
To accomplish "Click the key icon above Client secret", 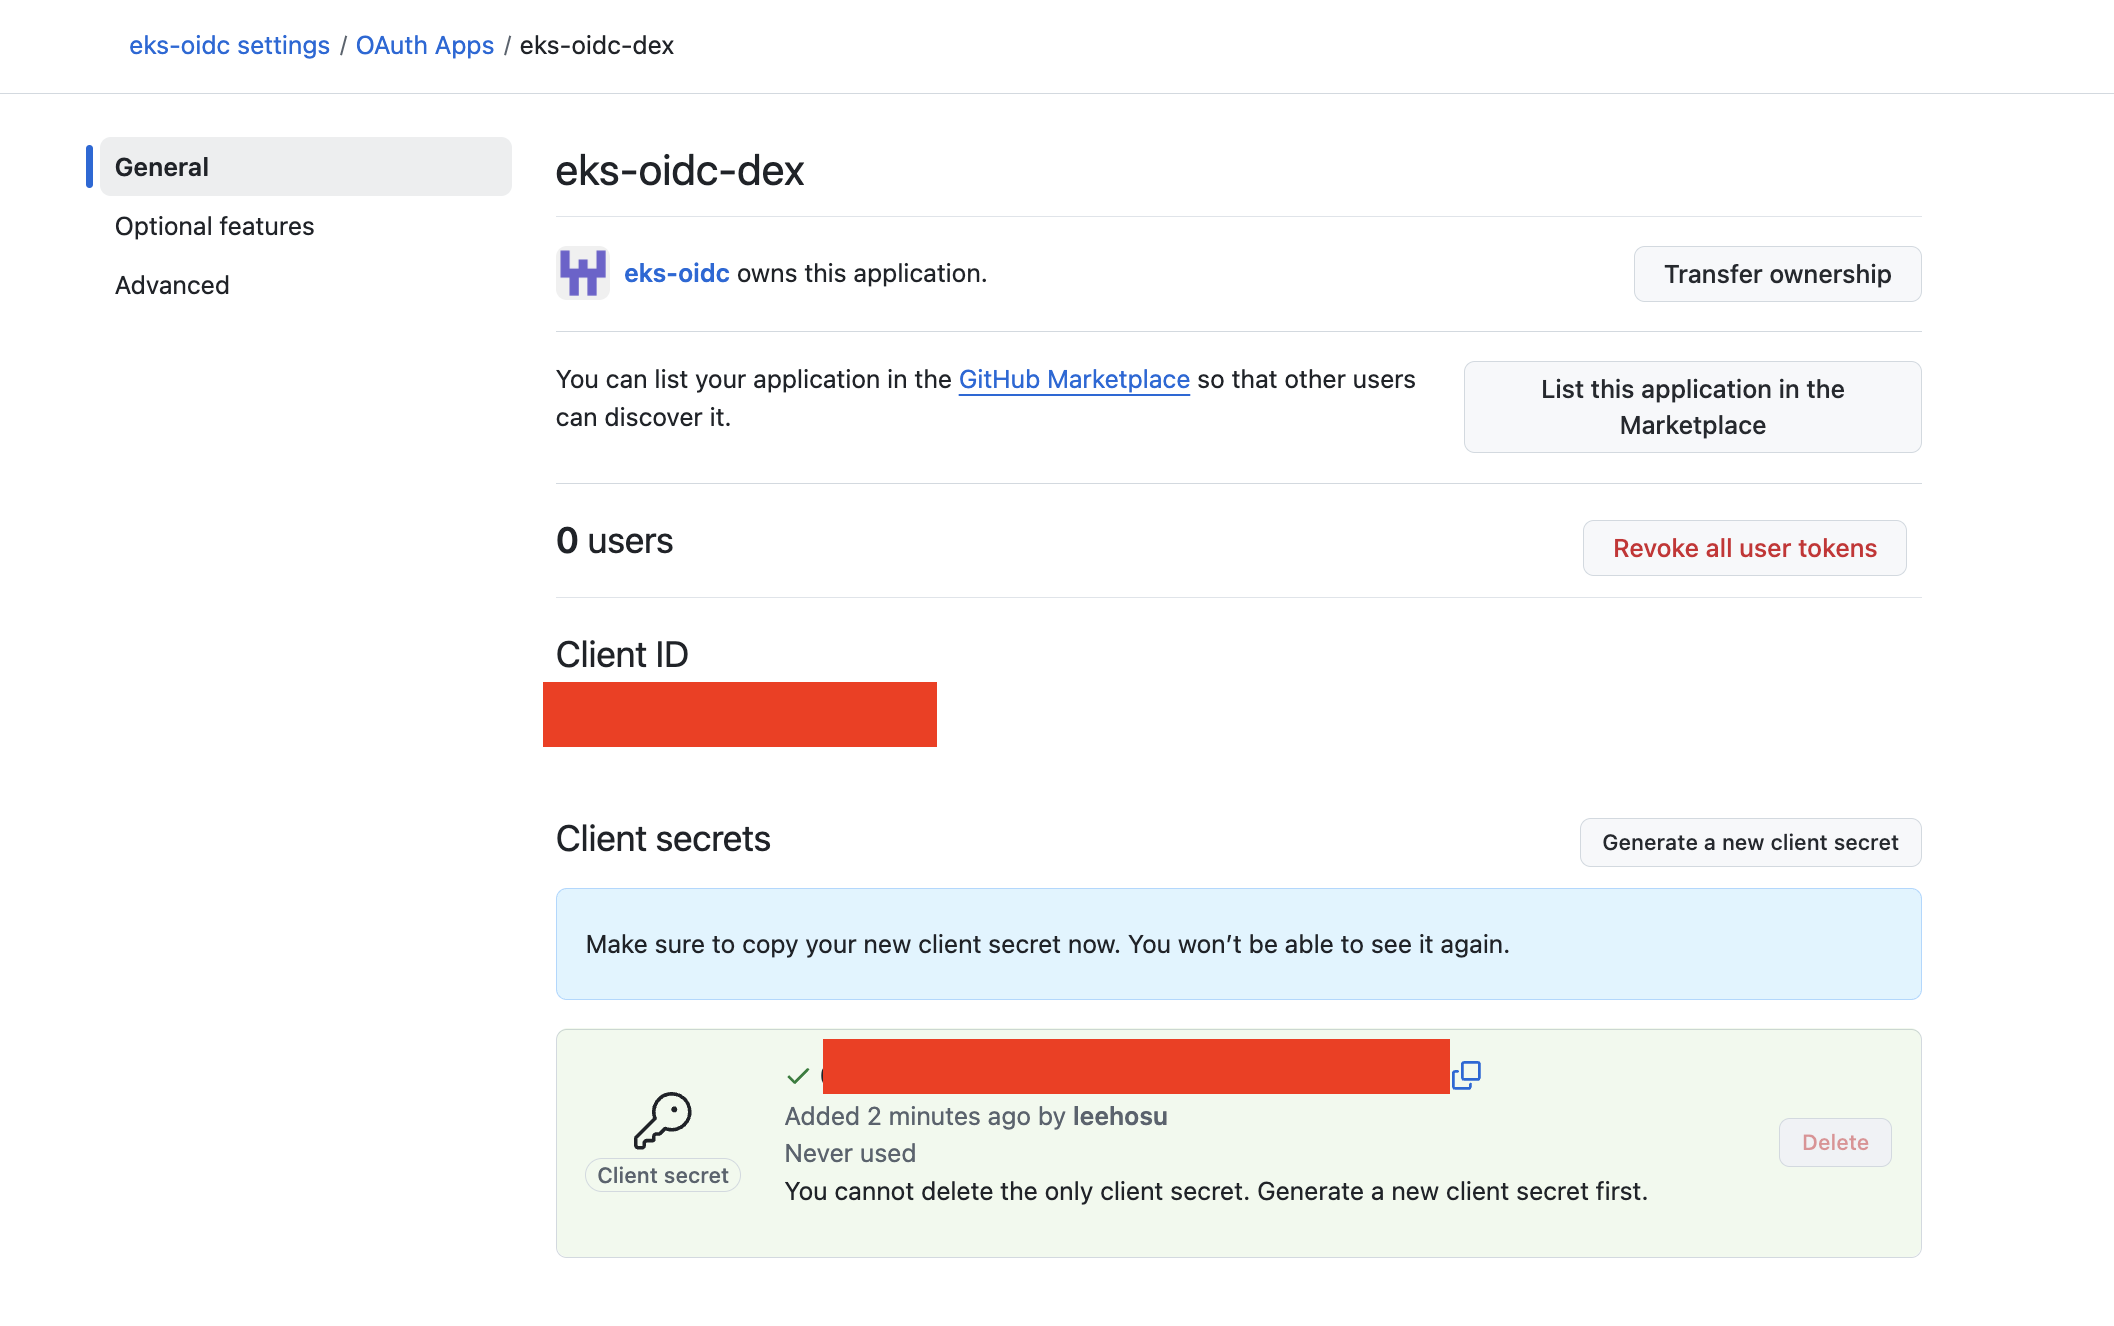I will pos(662,1119).
